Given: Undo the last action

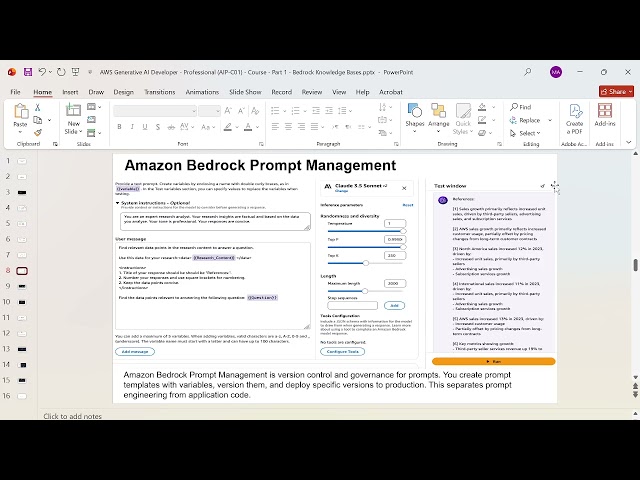Looking at the screenshot, I should pyautogui.click(x=42, y=72).
